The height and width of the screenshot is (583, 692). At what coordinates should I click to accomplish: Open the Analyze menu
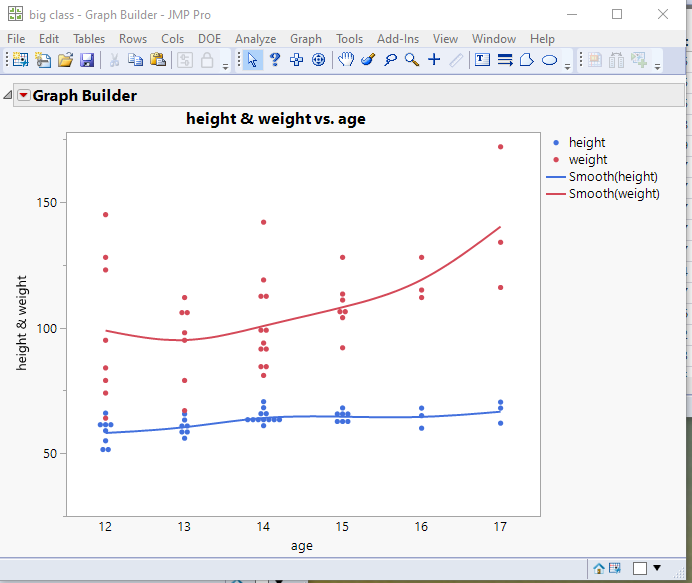pyautogui.click(x=256, y=39)
